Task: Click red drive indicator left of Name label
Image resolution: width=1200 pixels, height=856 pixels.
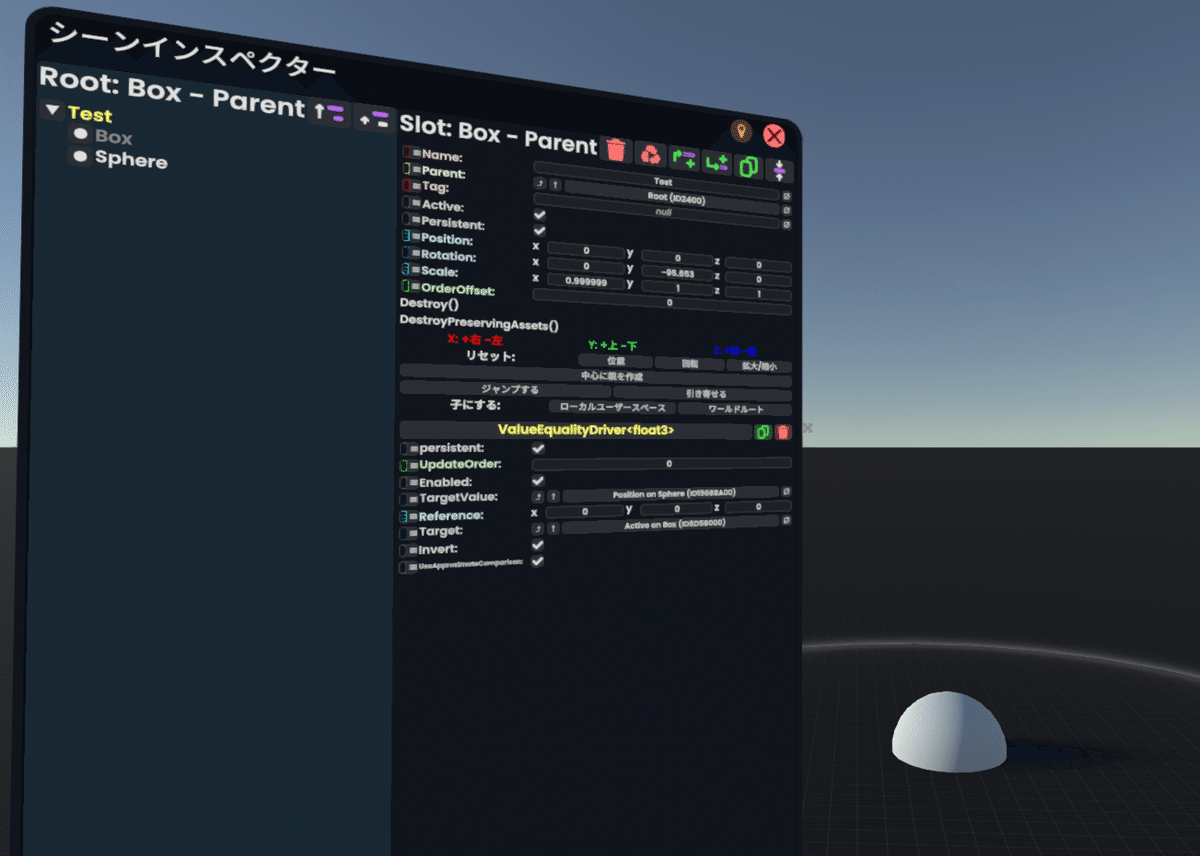Action: point(406,152)
